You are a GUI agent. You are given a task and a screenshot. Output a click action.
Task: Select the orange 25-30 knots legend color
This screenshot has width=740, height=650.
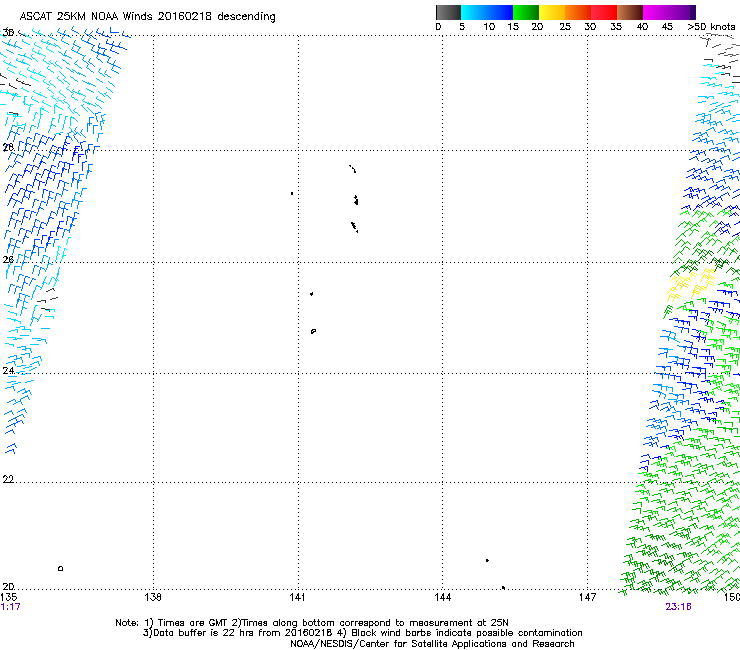click(578, 12)
